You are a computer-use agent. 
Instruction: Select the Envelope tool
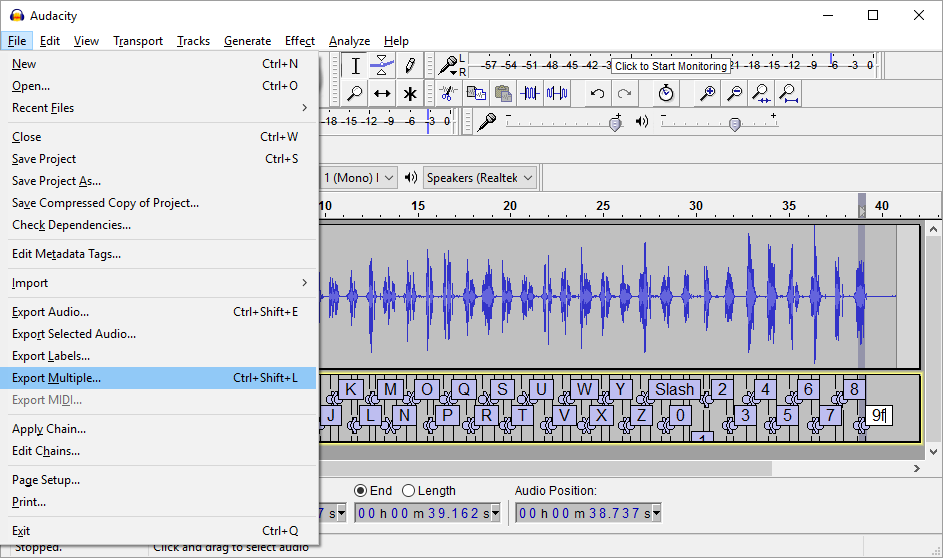(x=382, y=66)
